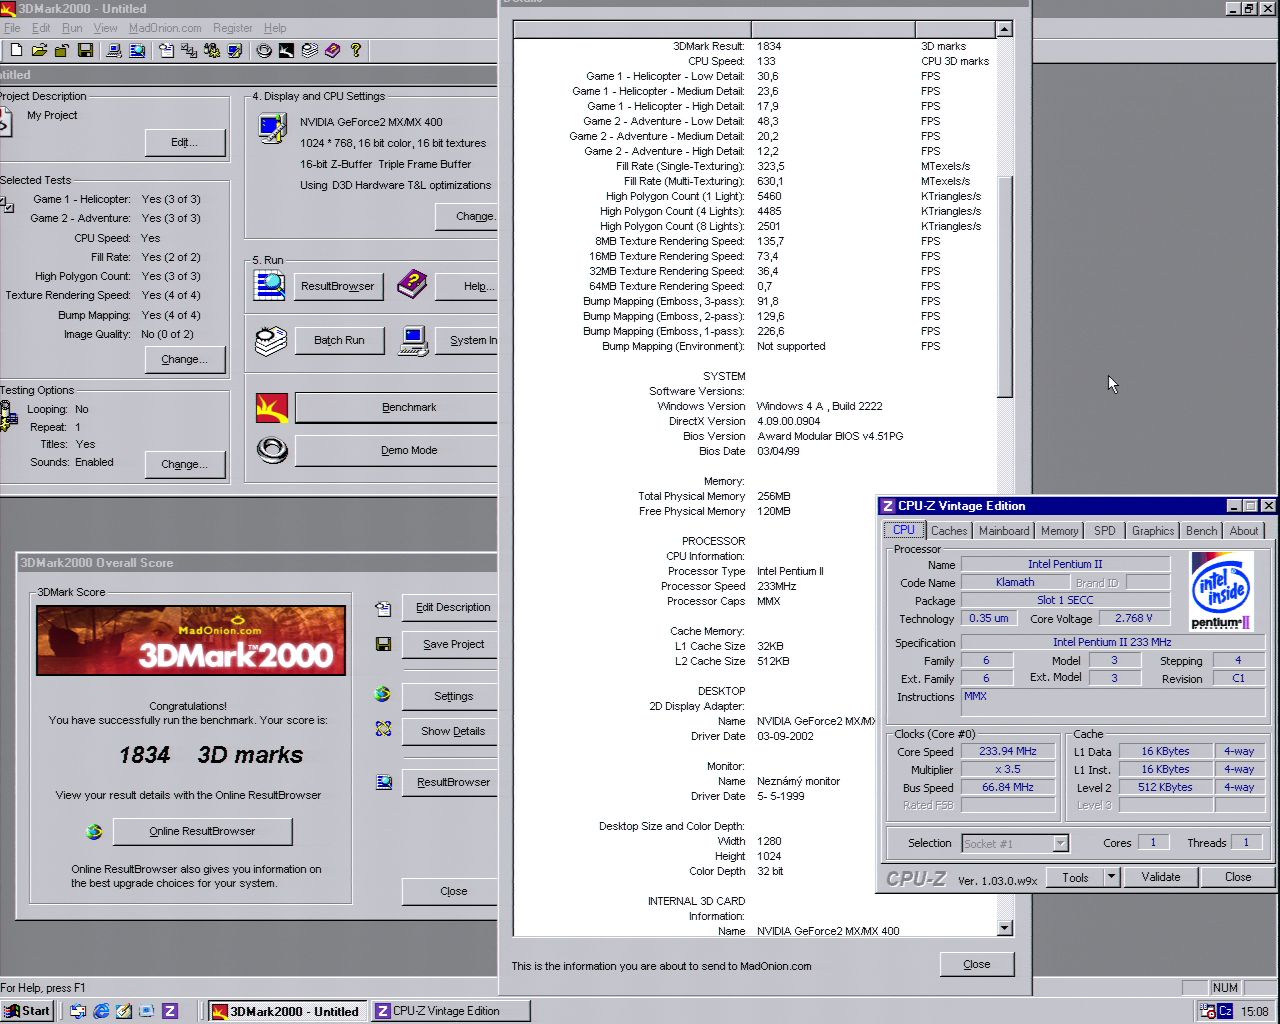This screenshot has height=1024, width=1280.
Task: Click the floppy disk Save toolbar icon
Action: click(x=85, y=50)
